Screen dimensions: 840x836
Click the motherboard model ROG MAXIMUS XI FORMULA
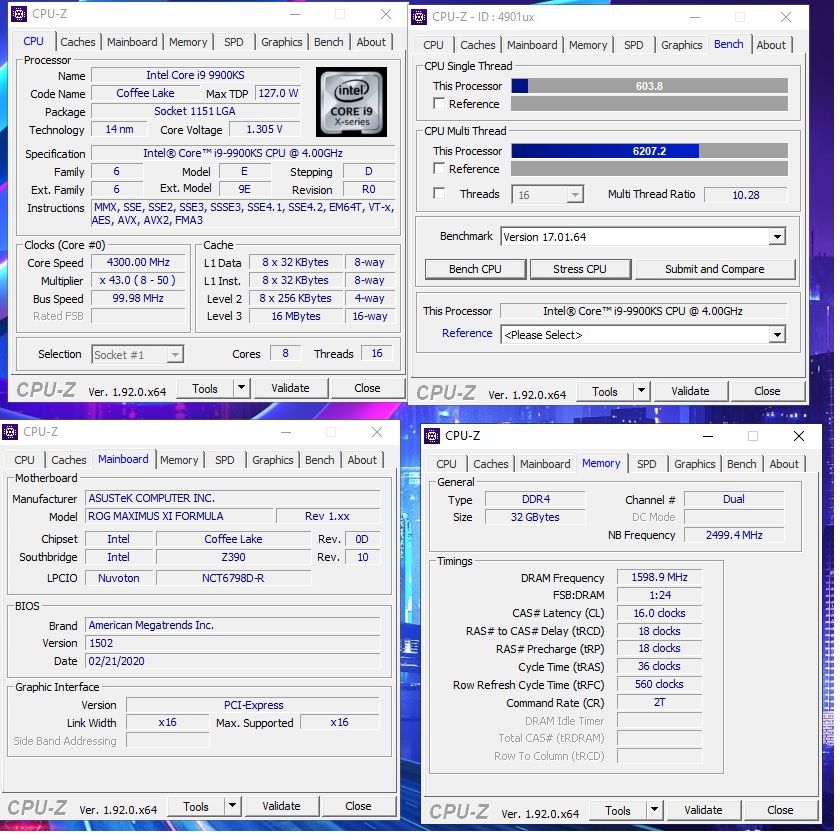pos(179,516)
